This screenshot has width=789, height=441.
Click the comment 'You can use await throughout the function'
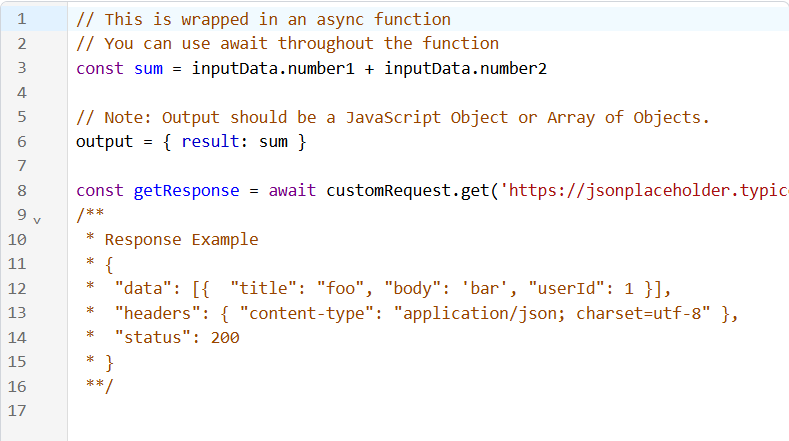point(287,44)
